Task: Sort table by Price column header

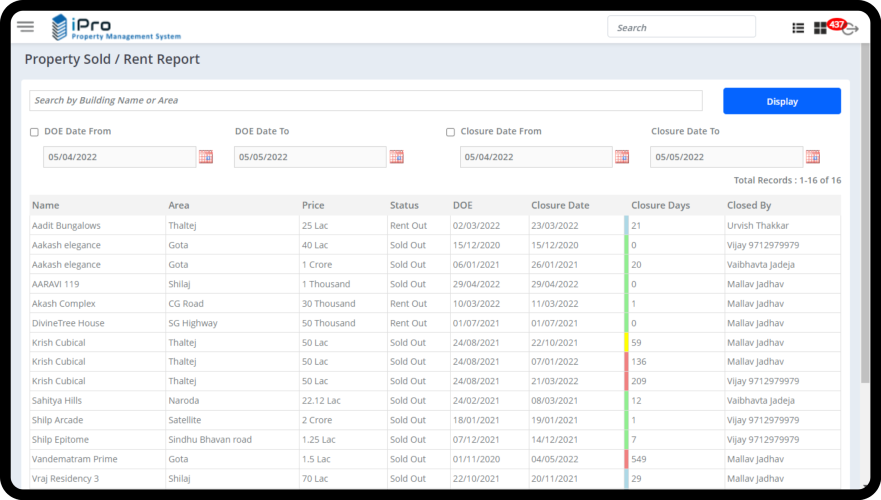Action: (x=313, y=206)
